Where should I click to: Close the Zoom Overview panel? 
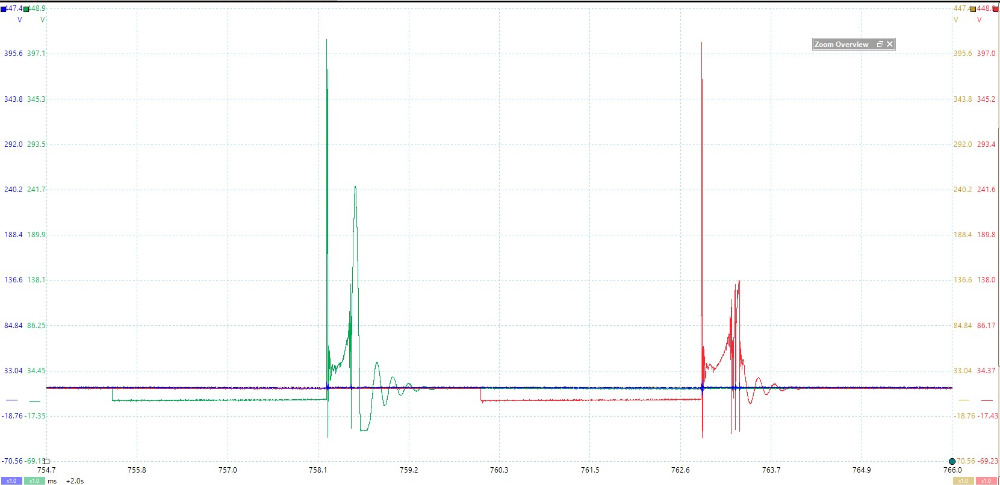tap(890, 44)
